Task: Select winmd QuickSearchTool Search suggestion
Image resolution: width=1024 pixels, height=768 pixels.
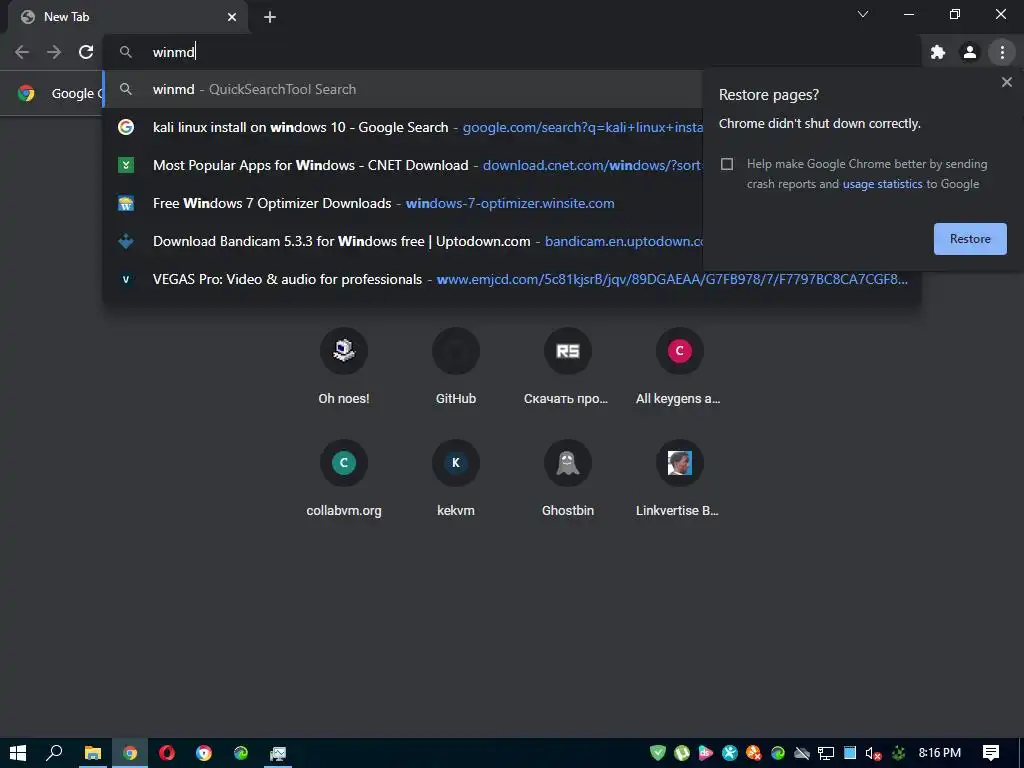Action: [x=402, y=89]
